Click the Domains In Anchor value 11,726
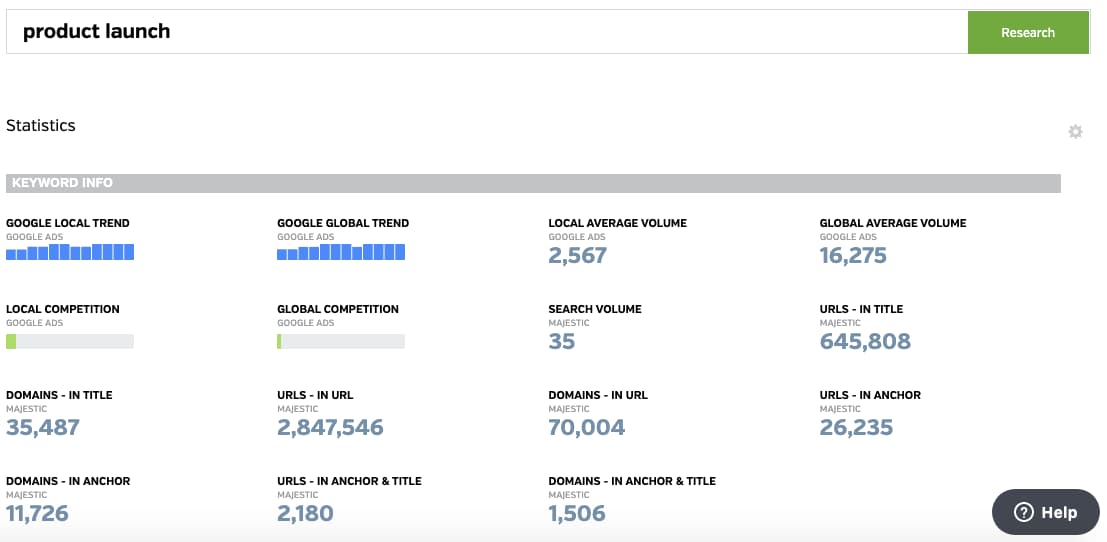 click(x=37, y=513)
